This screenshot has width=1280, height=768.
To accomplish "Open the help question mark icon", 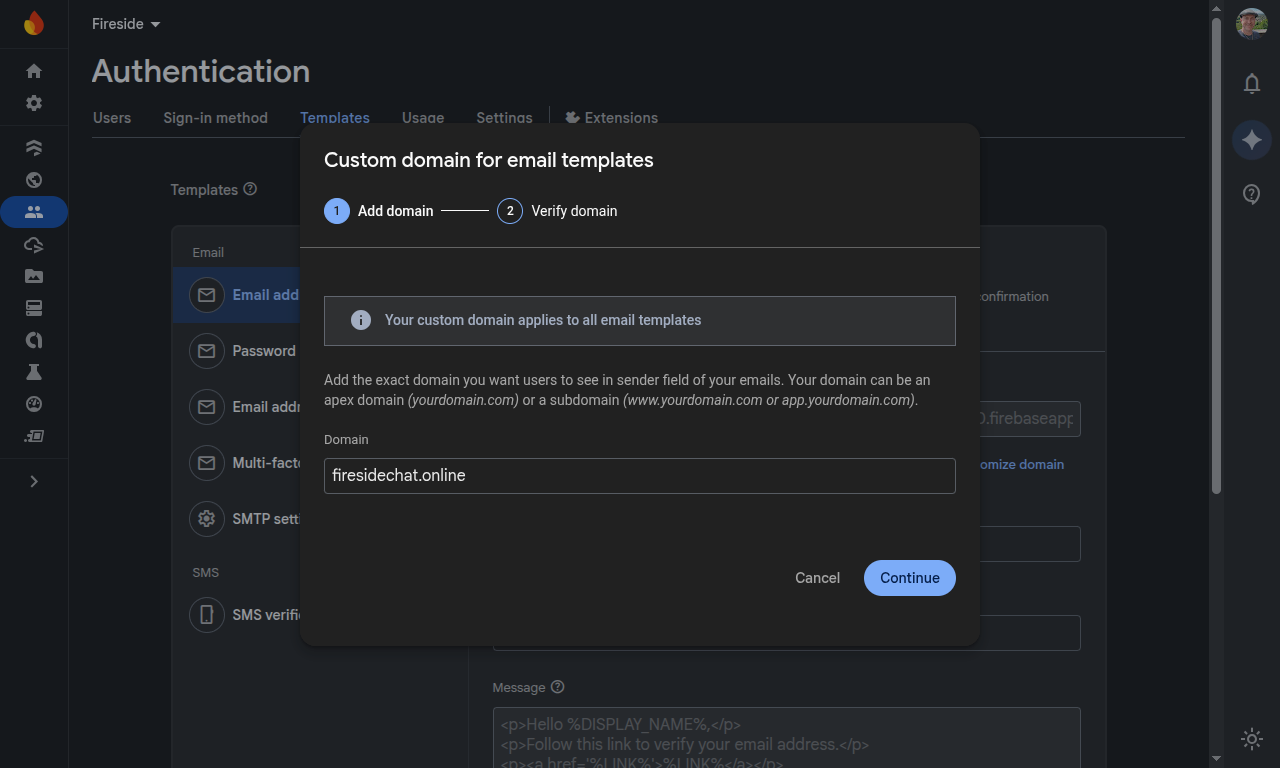I will 1251,194.
